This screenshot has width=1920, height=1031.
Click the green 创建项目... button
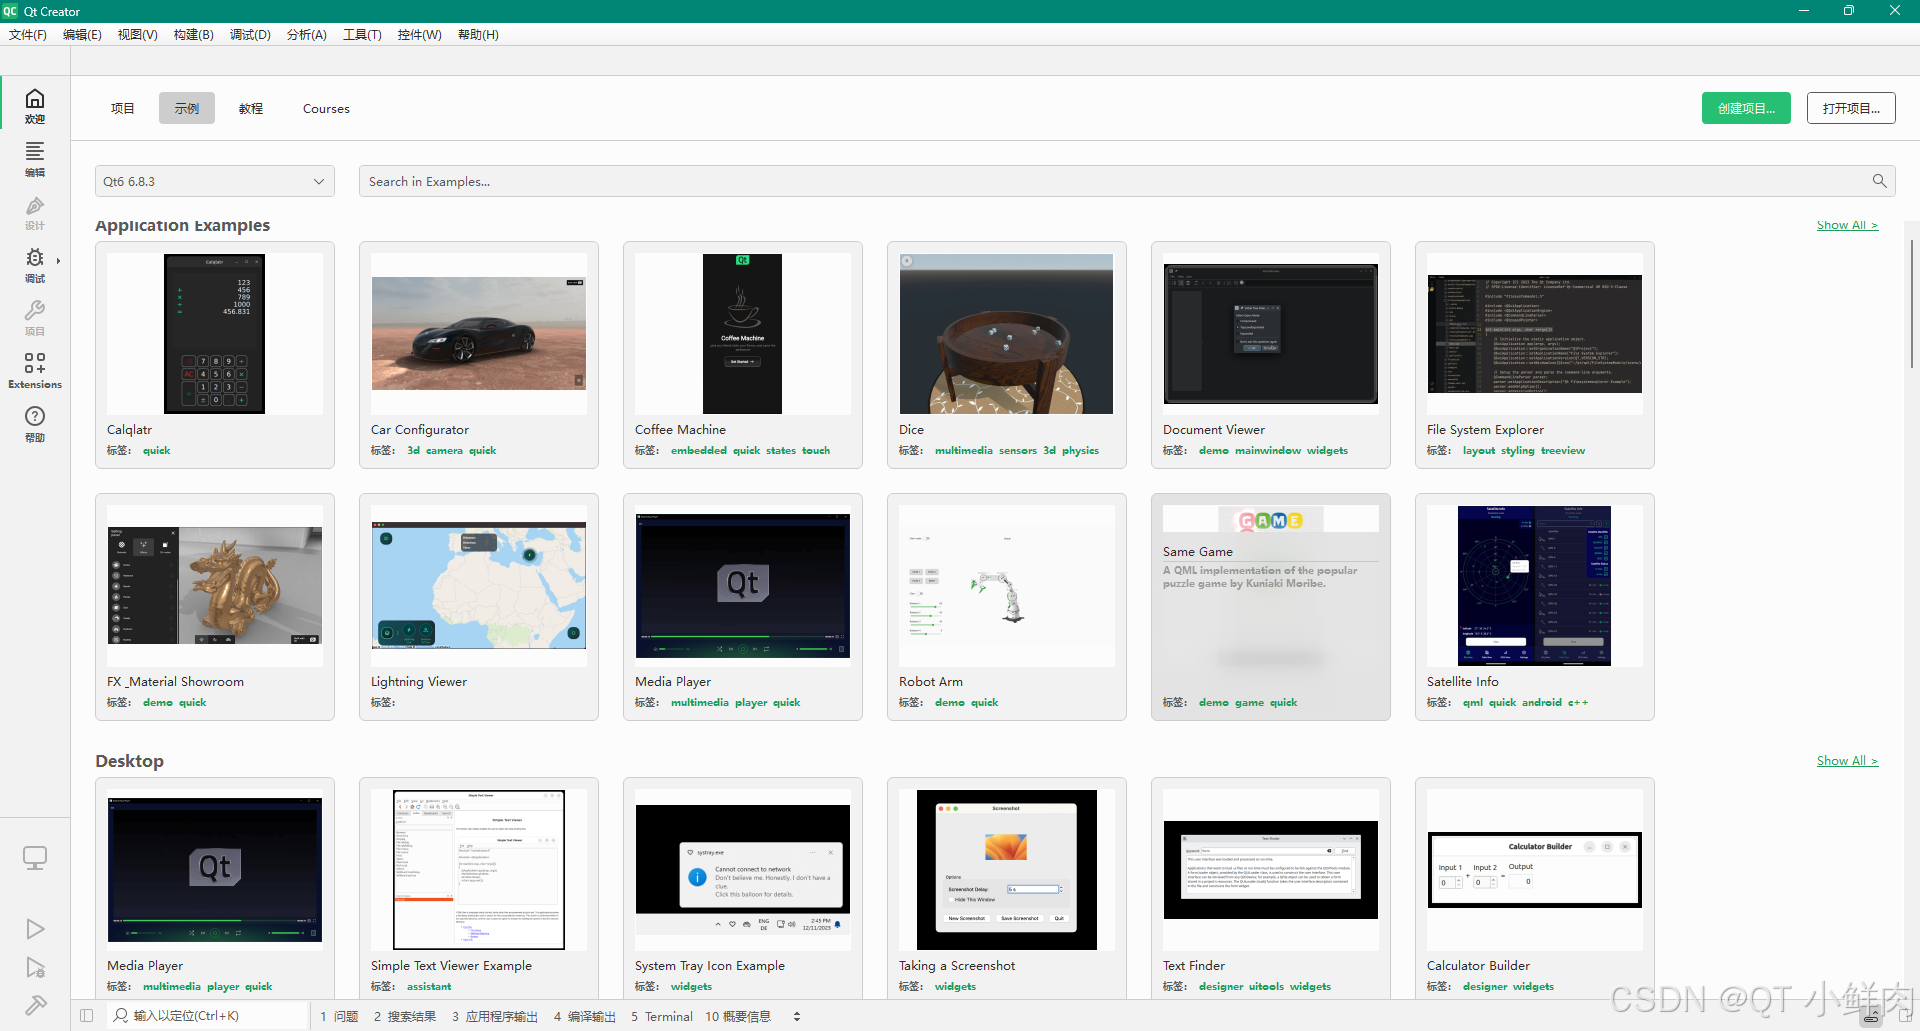[x=1747, y=108]
